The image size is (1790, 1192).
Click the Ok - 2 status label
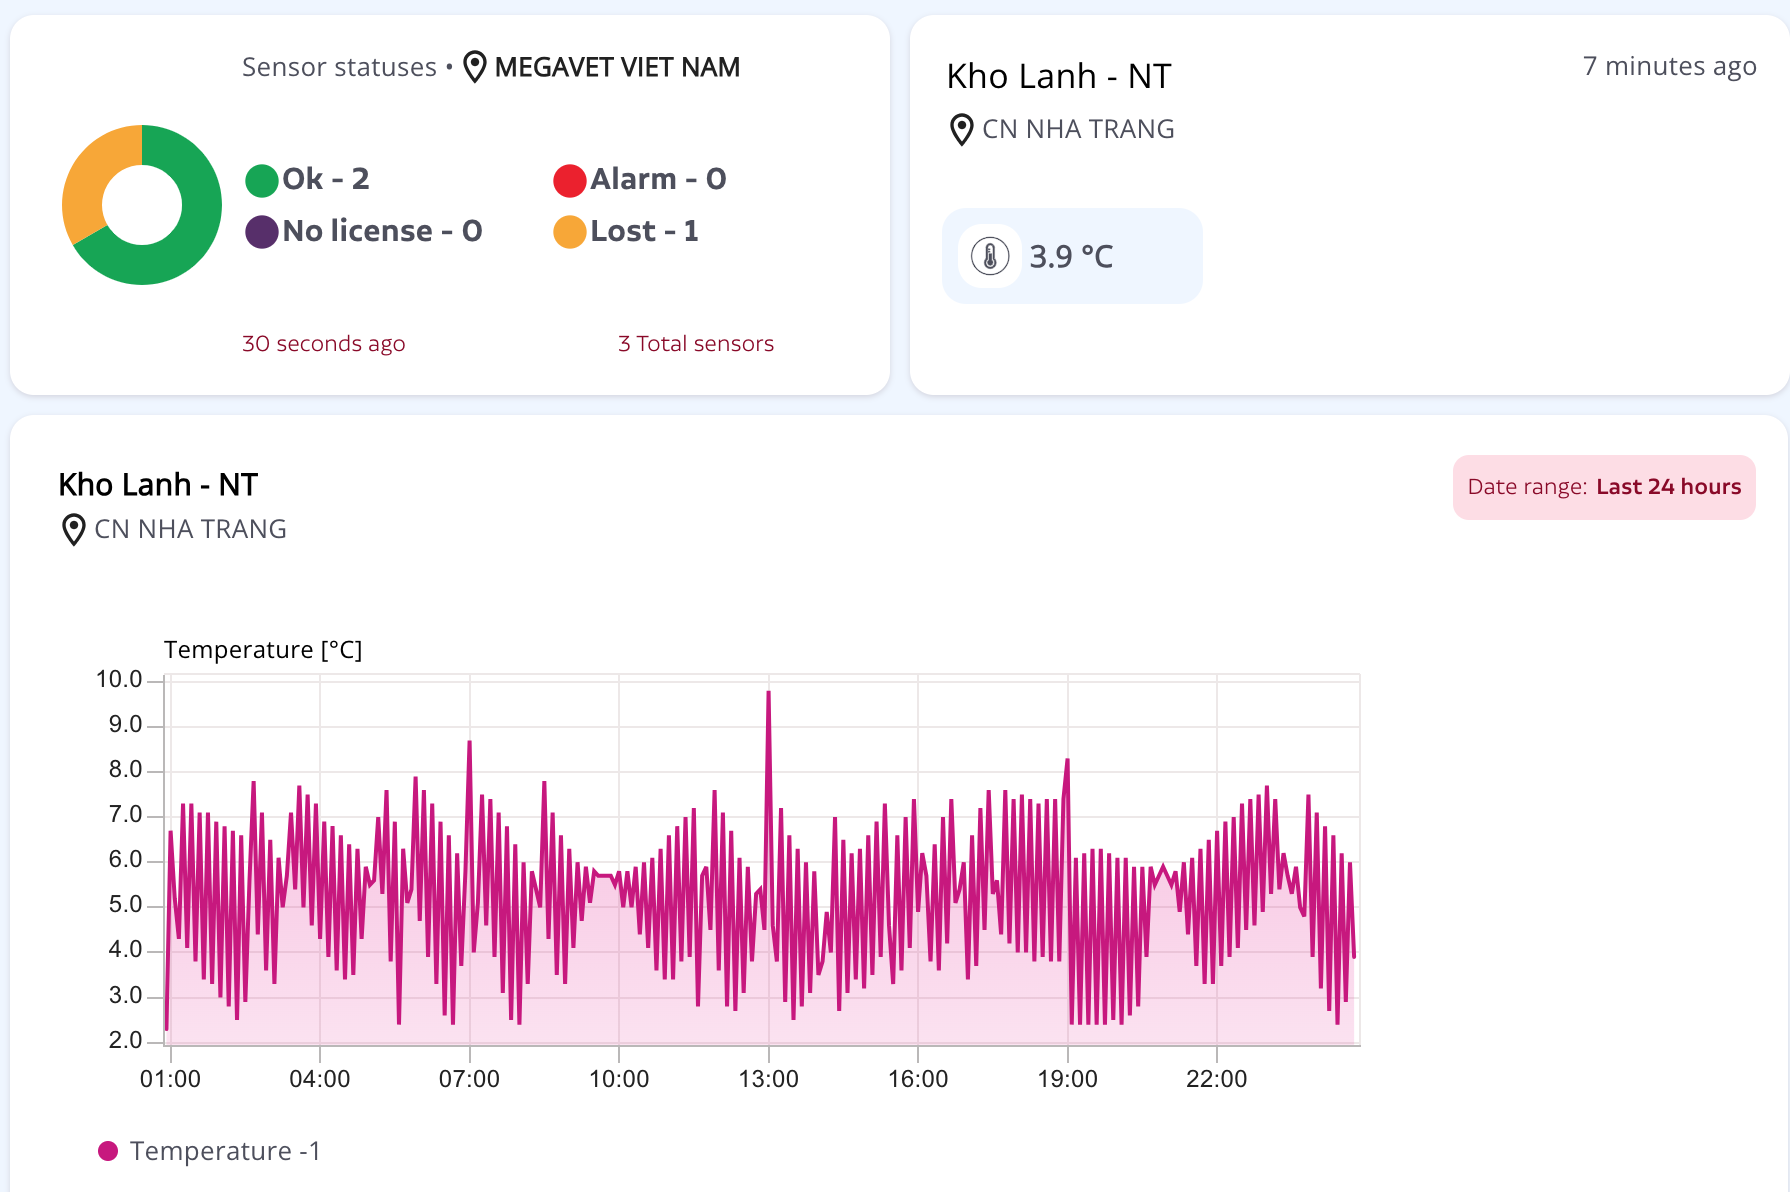pos(326,179)
